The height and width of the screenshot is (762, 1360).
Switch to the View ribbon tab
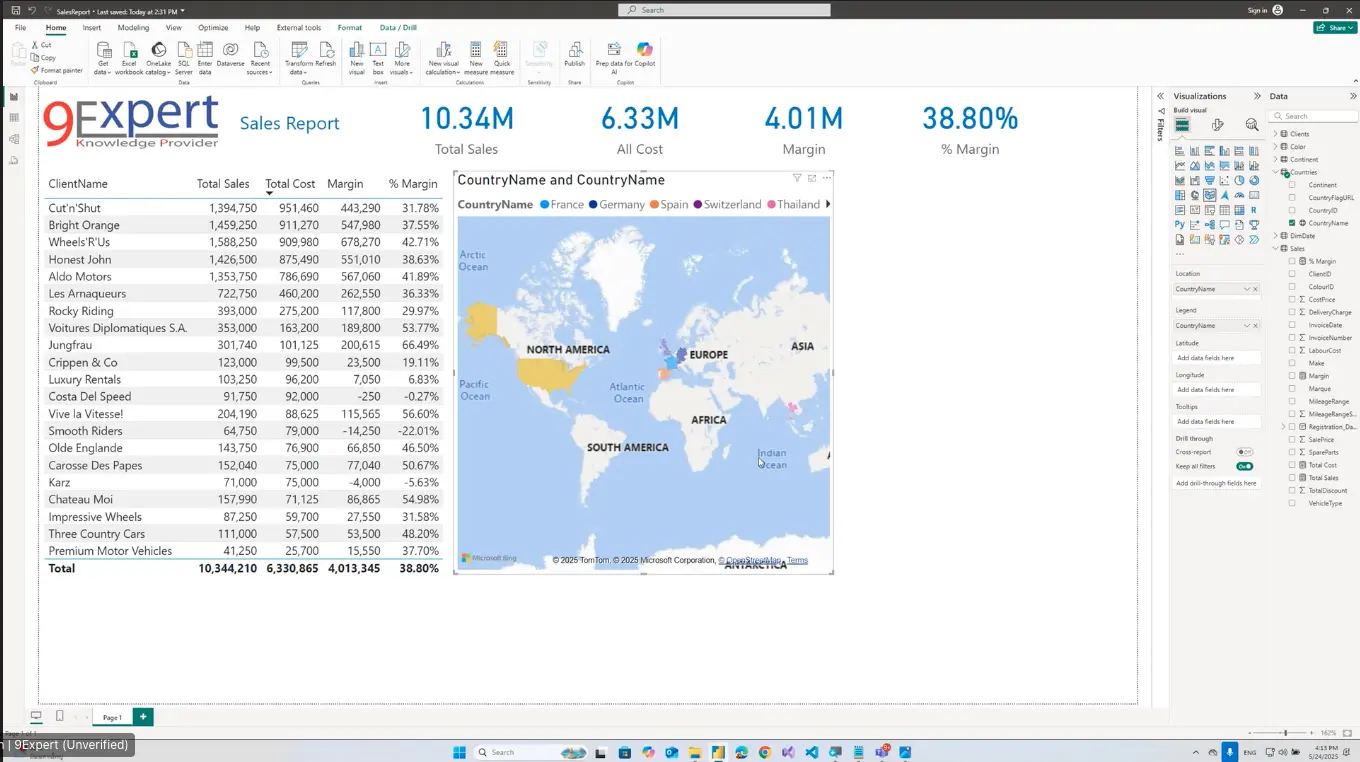pos(174,28)
